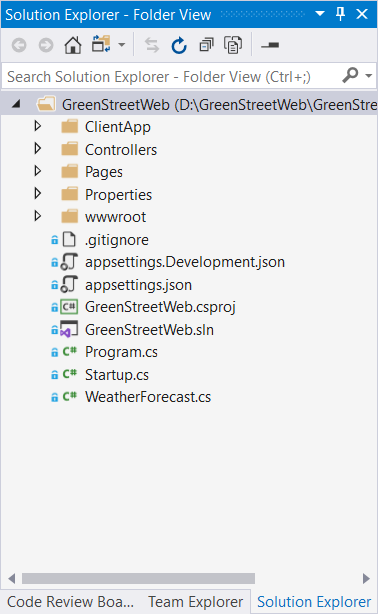Collapse the GreenStreetWeb root node
Viewport: 378px width, 614px height.
point(16,104)
